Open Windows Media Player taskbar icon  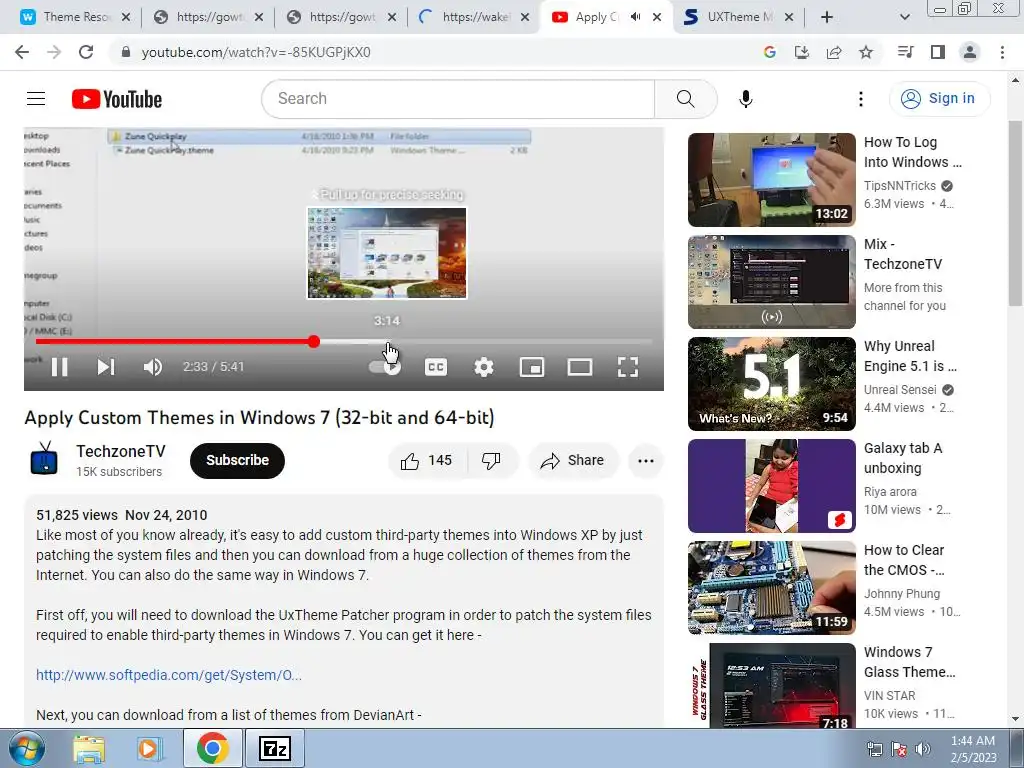150,749
